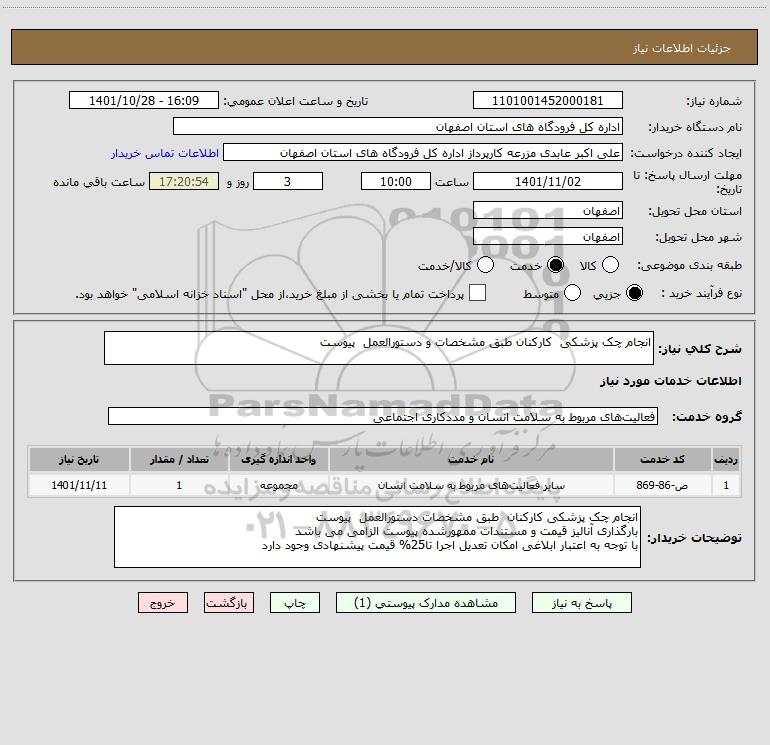Click the خروج exit button
The height and width of the screenshot is (745, 770).
[x=163, y=603]
